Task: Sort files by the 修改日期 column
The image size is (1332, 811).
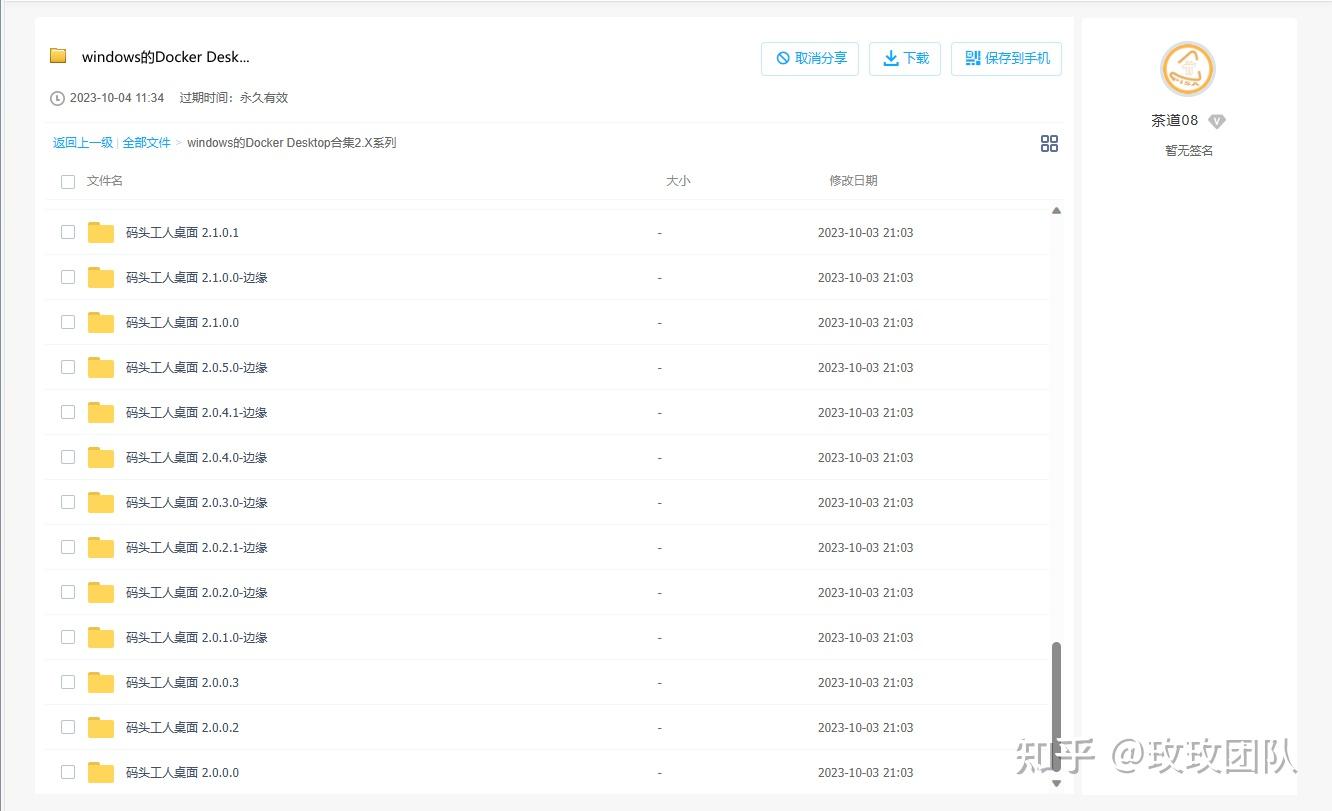Action: pyautogui.click(x=853, y=181)
